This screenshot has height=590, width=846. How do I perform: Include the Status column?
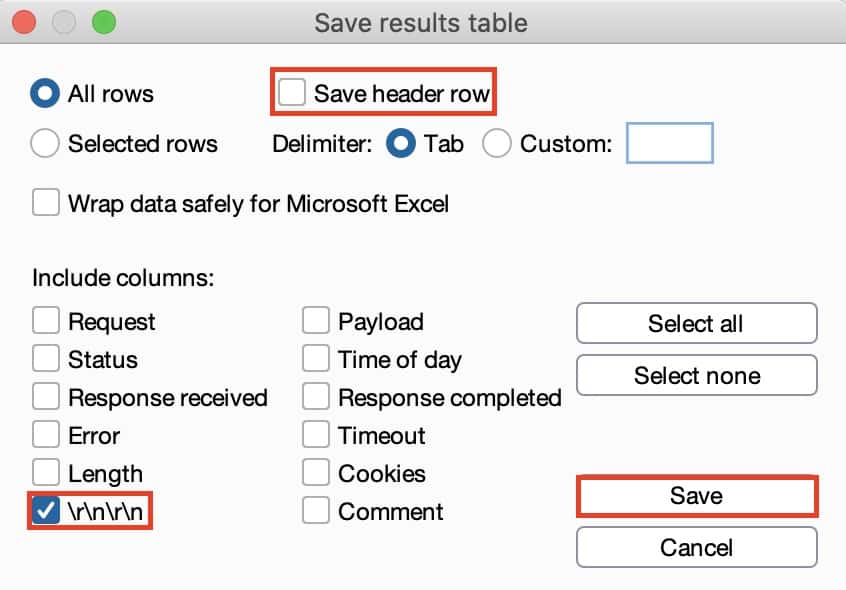click(x=46, y=360)
